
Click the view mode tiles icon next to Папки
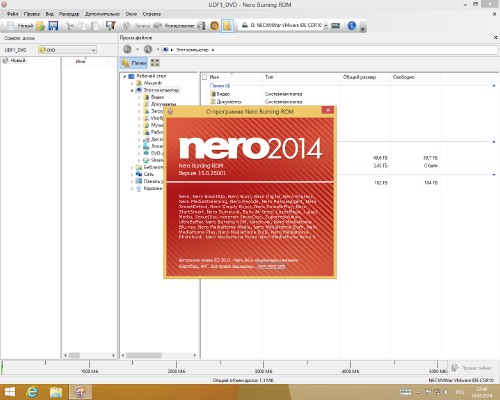[155, 63]
